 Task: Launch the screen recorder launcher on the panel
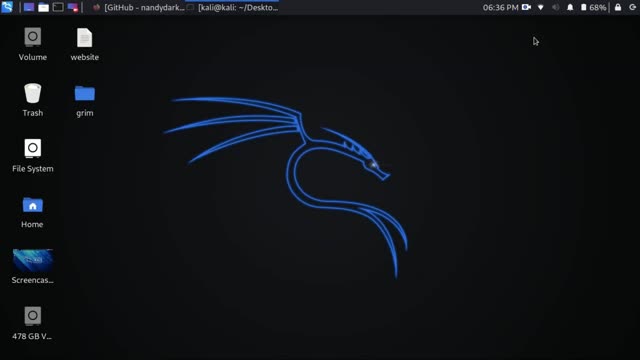click(x=73, y=7)
